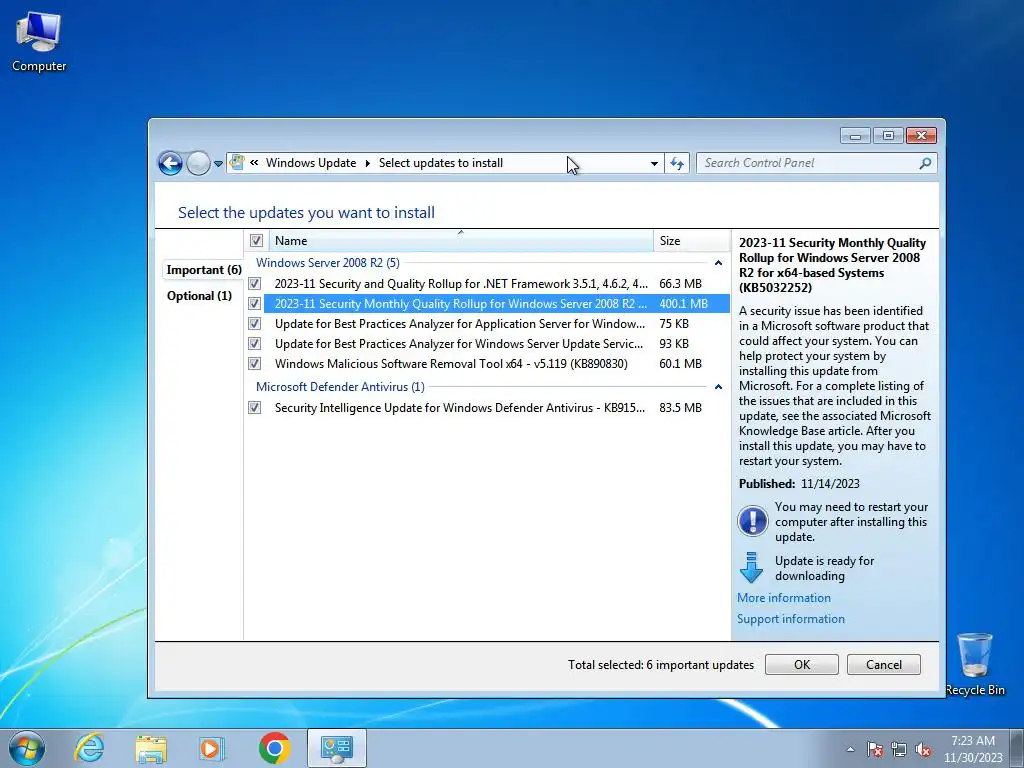The height and width of the screenshot is (768, 1024).
Task: Cancel the update selection
Action: click(884, 664)
